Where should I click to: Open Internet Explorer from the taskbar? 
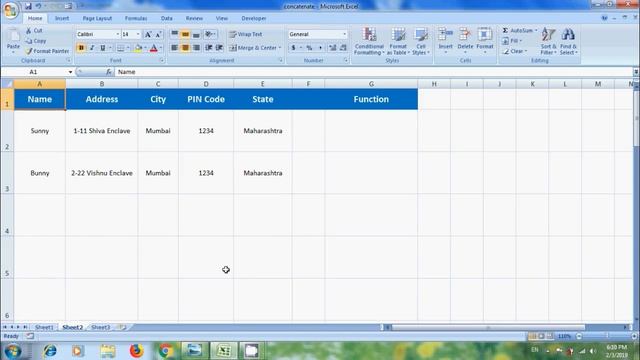pyautogui.click(x=50, y=351)
